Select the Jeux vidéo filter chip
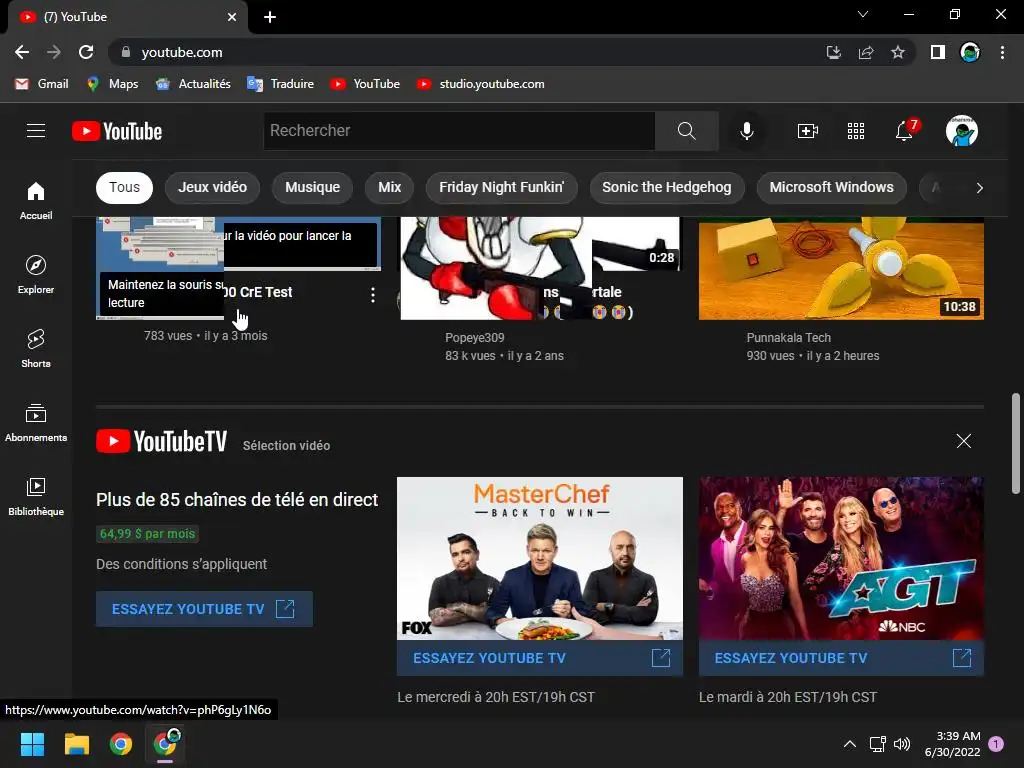Viewport: 1024px width, 768px height. pos(212,187)
